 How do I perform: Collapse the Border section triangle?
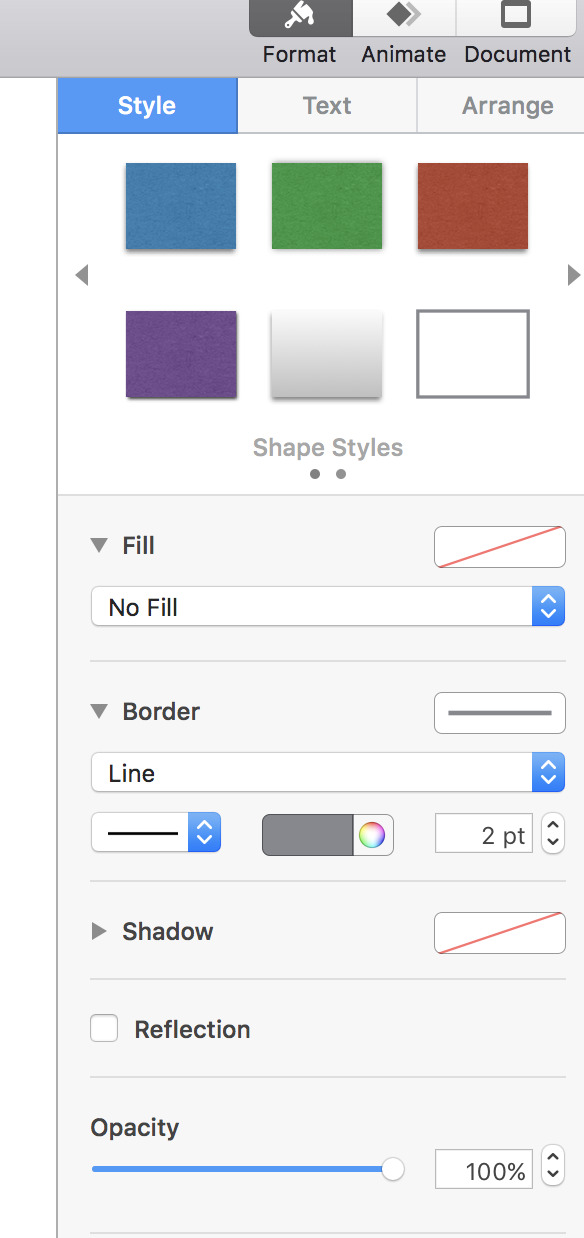point(98,712)
